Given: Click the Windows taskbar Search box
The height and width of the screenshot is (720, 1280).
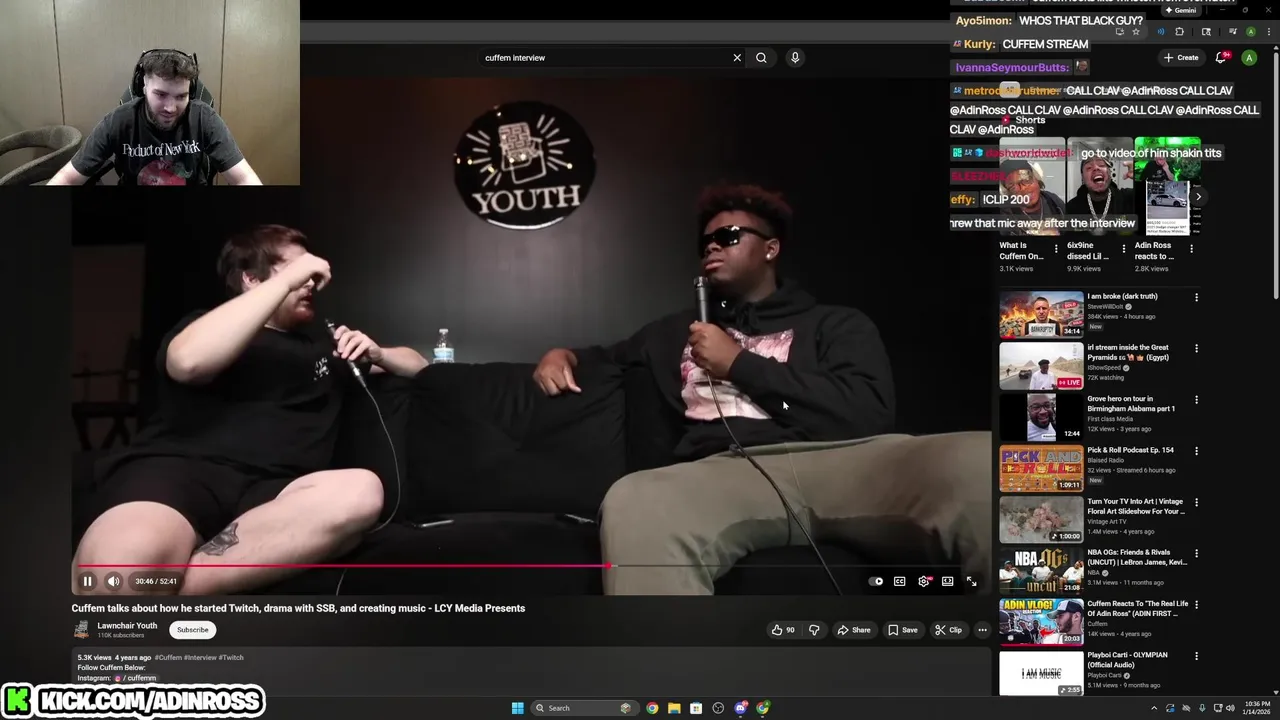Looking at the screenshot, I should pos(585,708).
